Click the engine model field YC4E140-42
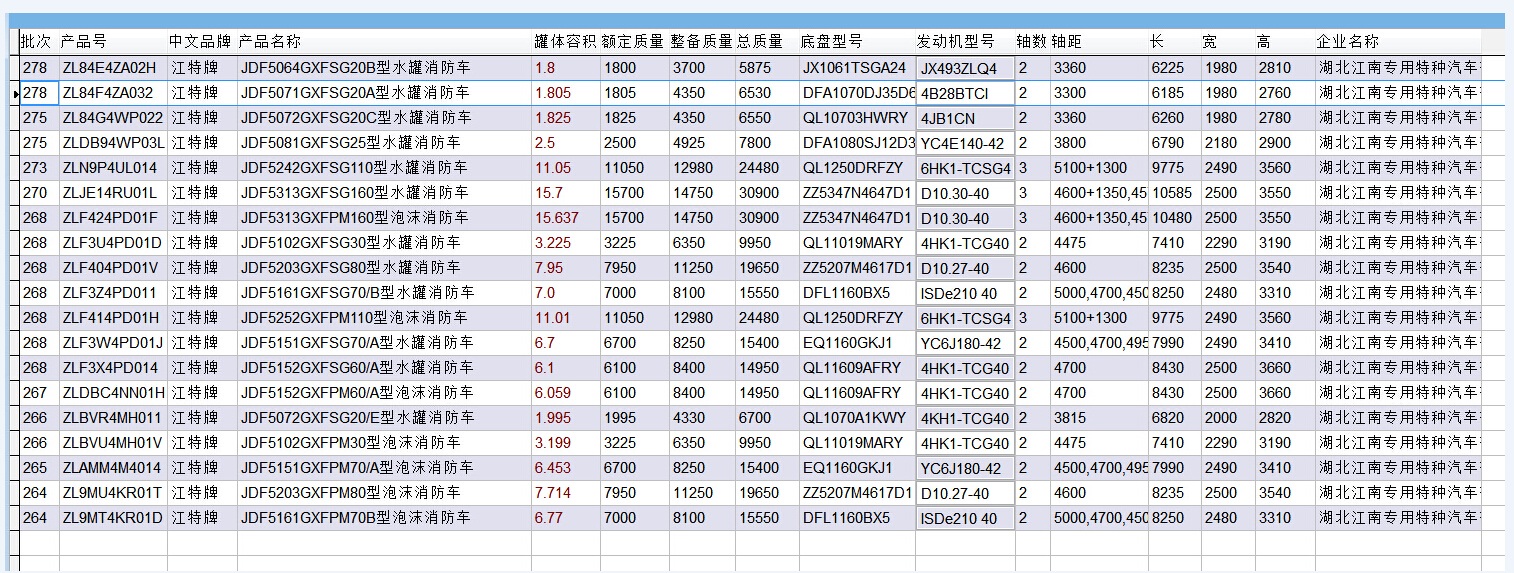Image resolution: width=1514 pixels, height=573 pixels. 964,144
